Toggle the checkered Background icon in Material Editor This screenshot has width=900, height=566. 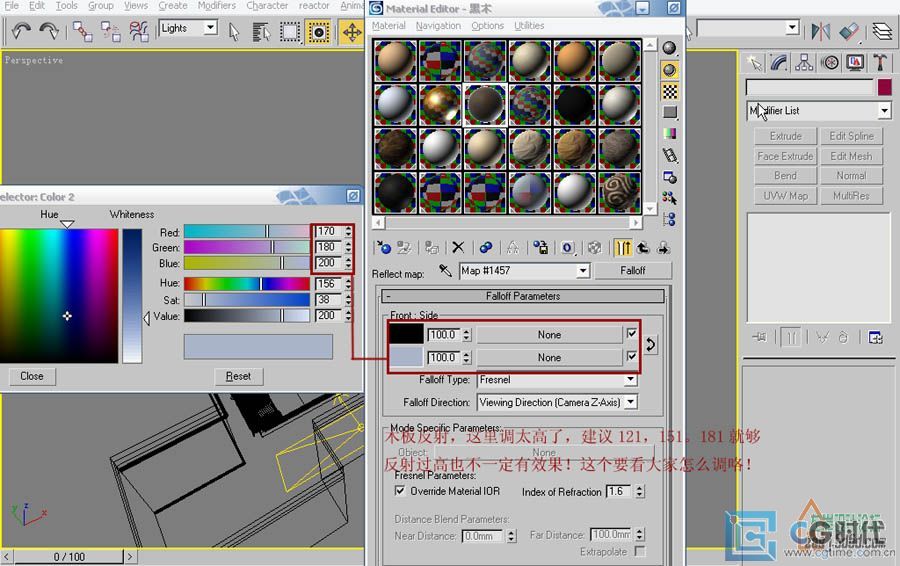click(x=669, y=91)
